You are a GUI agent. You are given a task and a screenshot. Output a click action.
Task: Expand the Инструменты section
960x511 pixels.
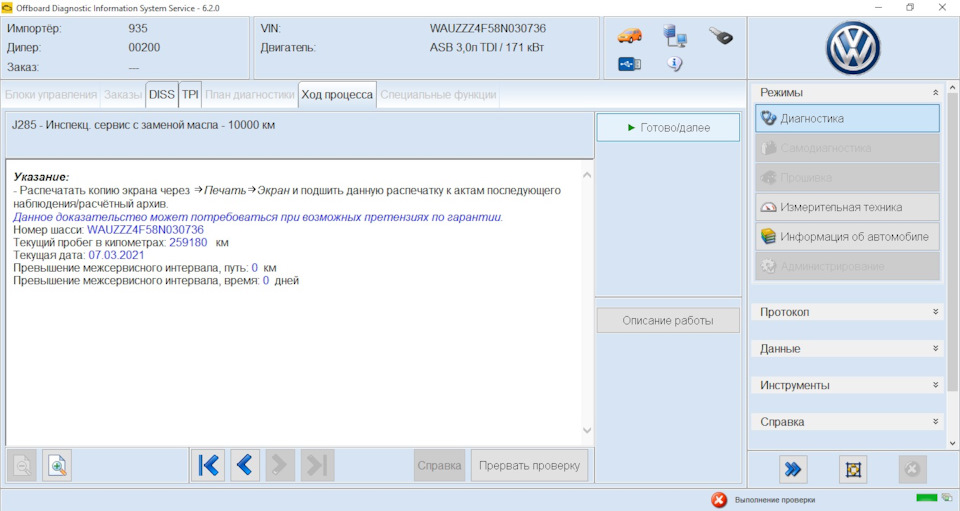point(936,385)
